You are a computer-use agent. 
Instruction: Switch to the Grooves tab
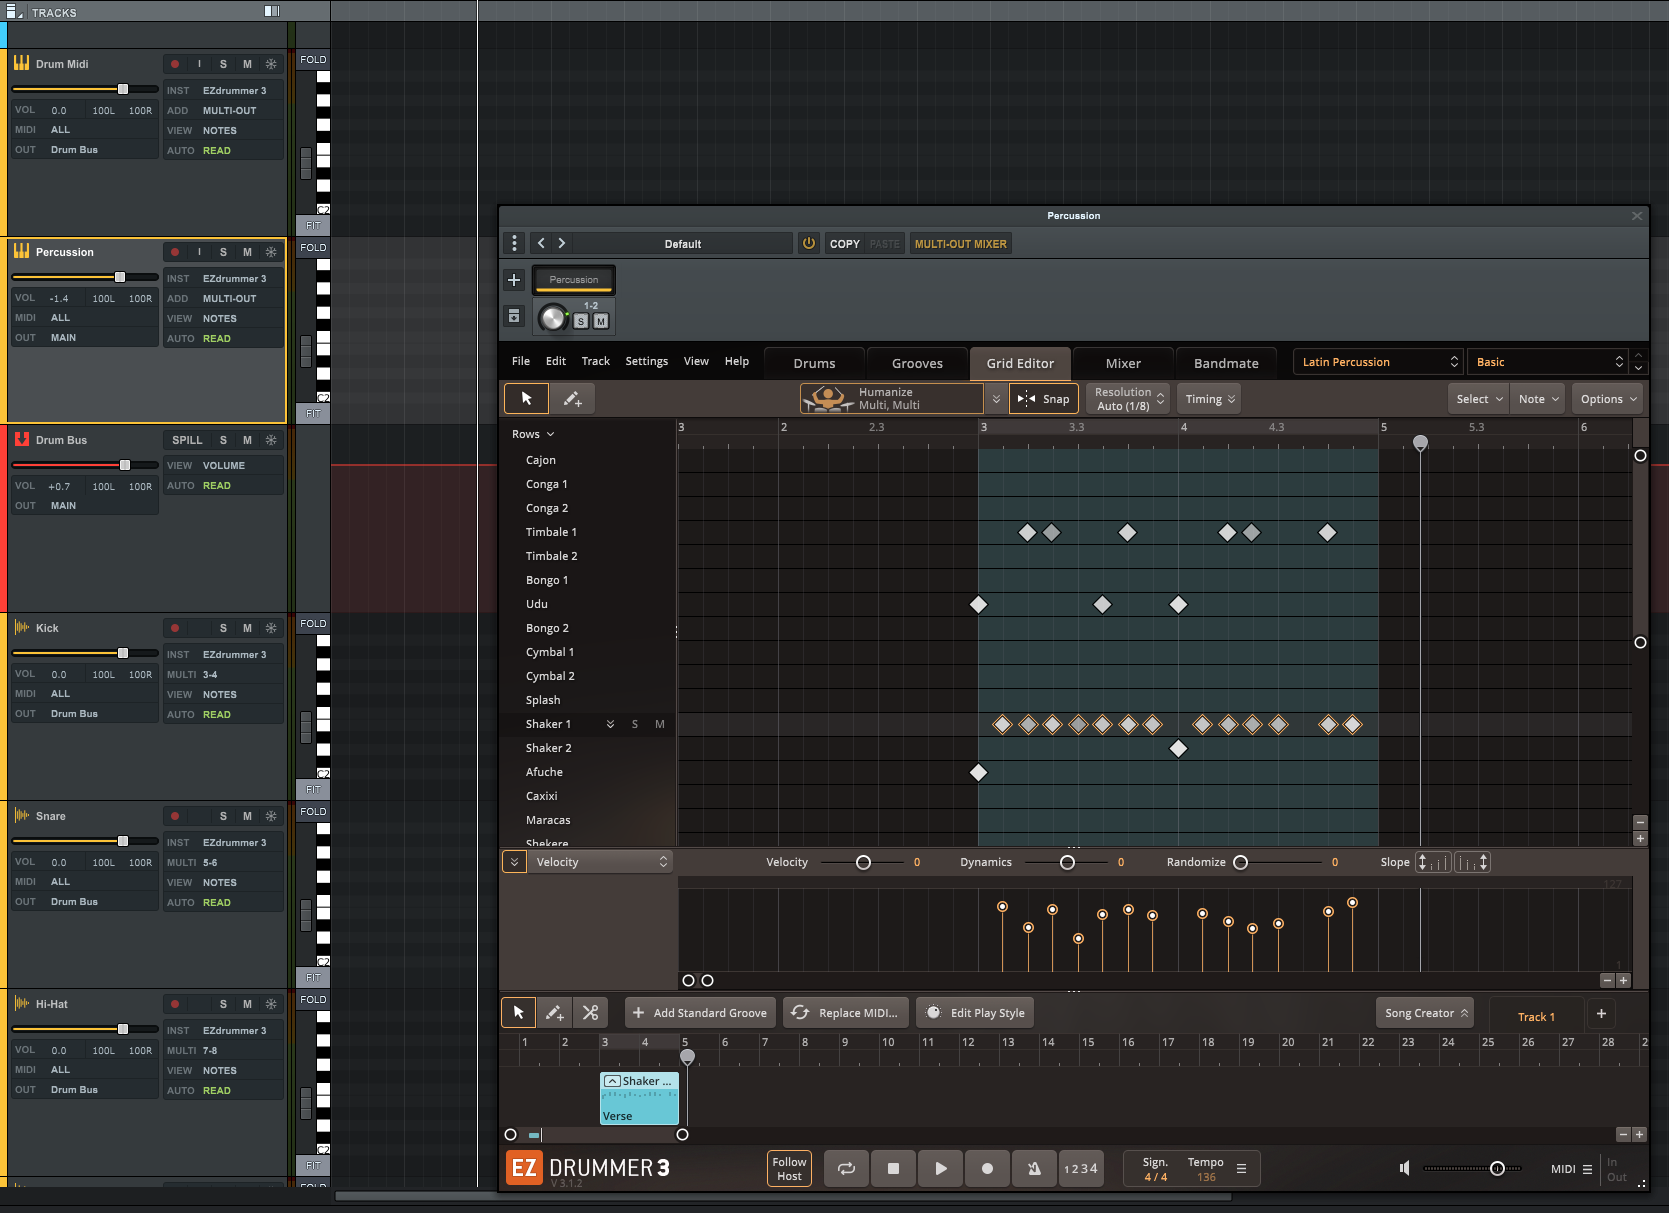coord(917,363)
